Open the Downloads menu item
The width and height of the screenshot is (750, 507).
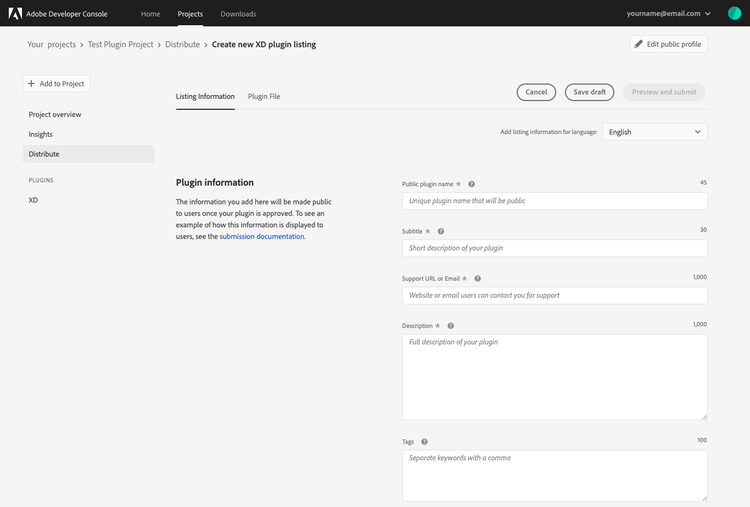coord(238,14)
